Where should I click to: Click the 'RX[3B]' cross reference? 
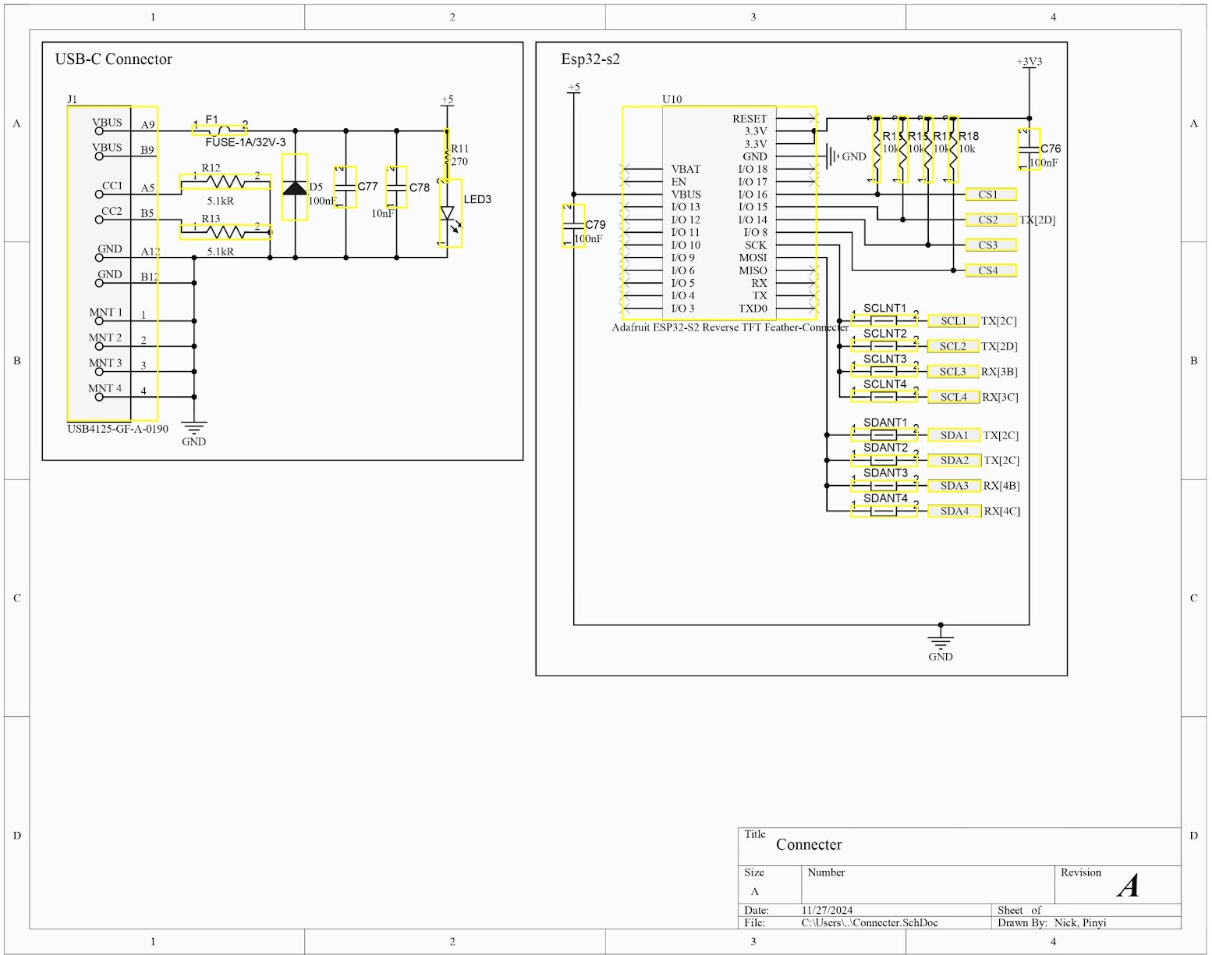click(999, 372)
